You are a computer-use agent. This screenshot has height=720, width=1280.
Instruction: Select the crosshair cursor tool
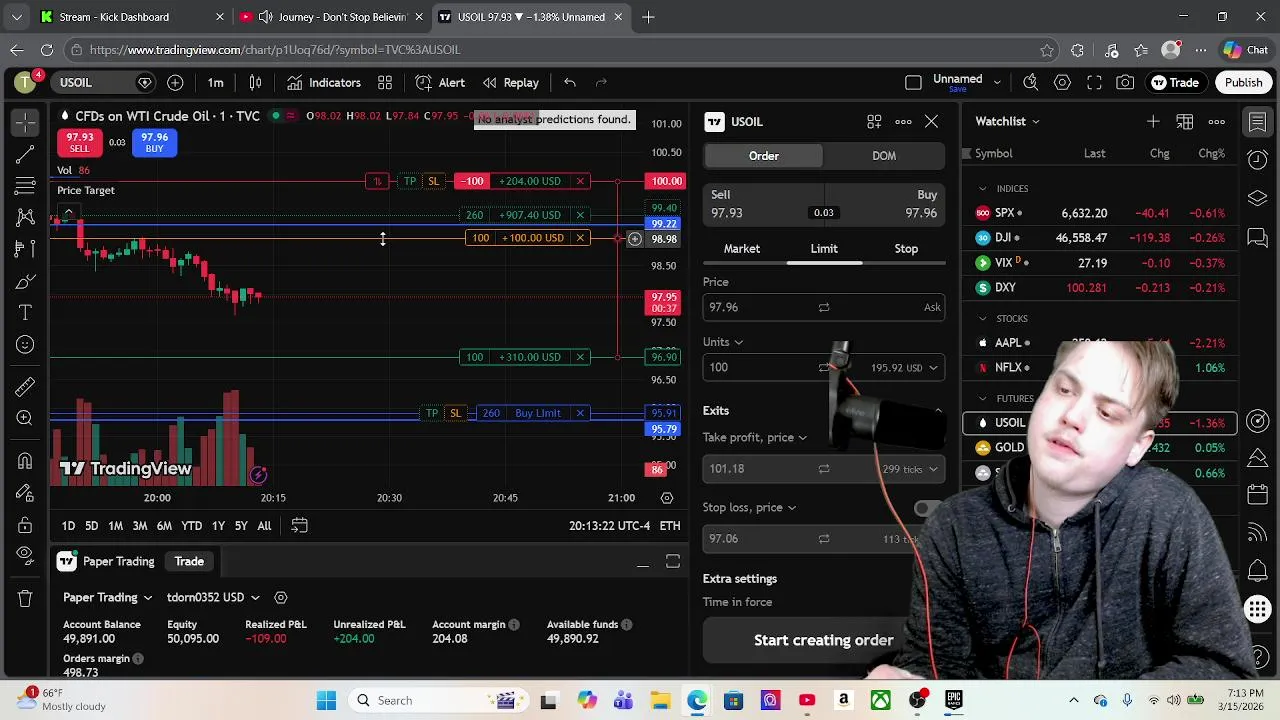click(25, 122)
